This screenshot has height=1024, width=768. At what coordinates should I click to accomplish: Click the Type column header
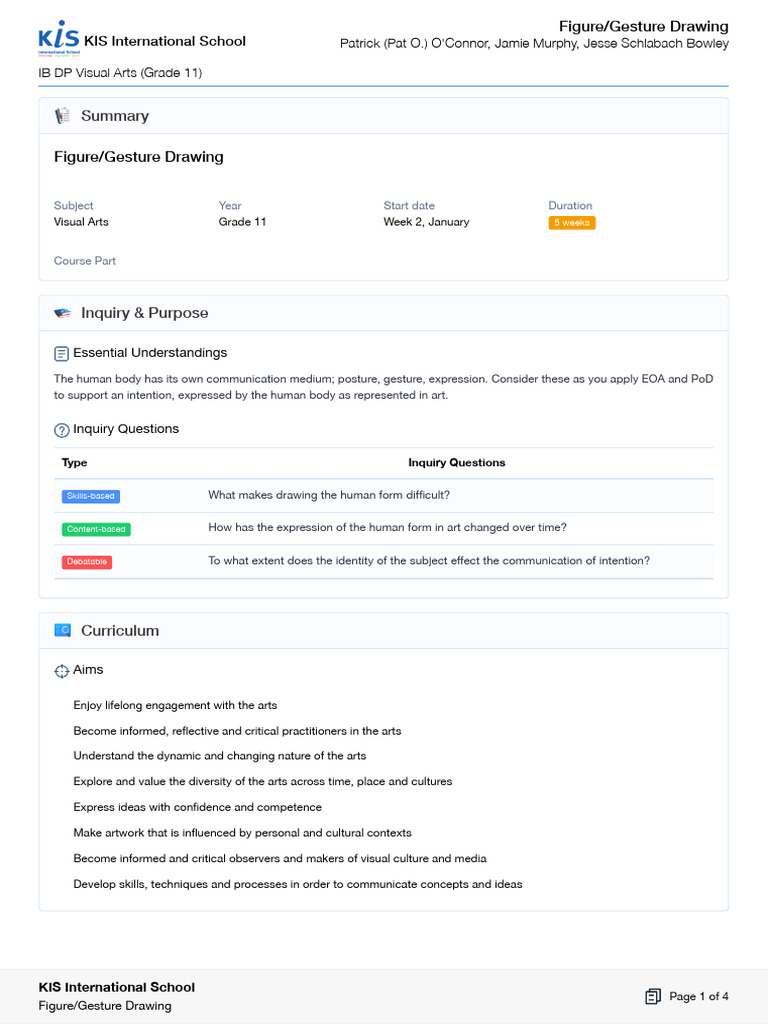click(x=75, y=463)
